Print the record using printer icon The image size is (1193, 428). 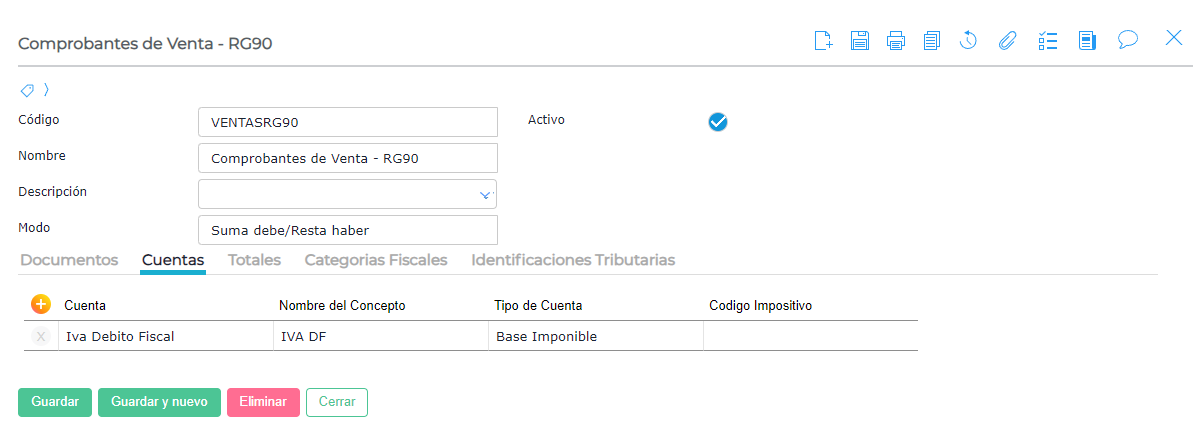896,40
